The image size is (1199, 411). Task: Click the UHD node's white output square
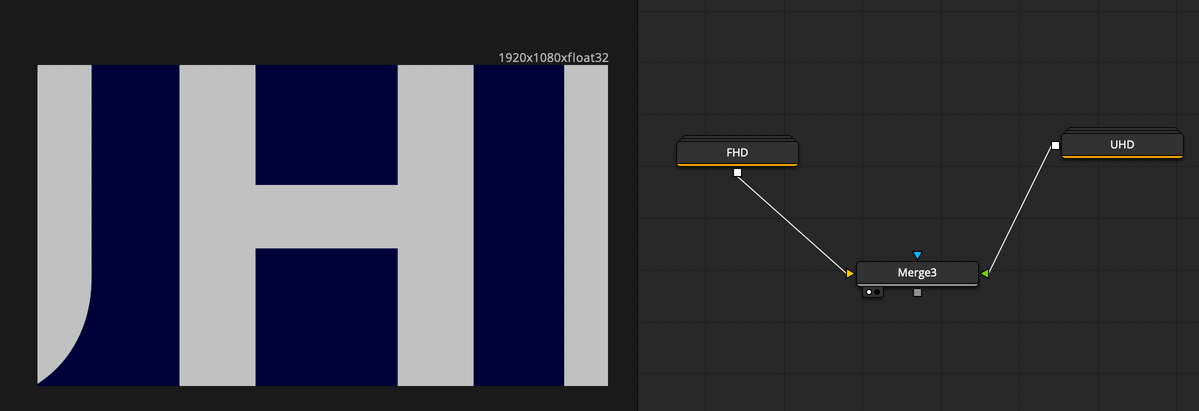(1055, 146)
